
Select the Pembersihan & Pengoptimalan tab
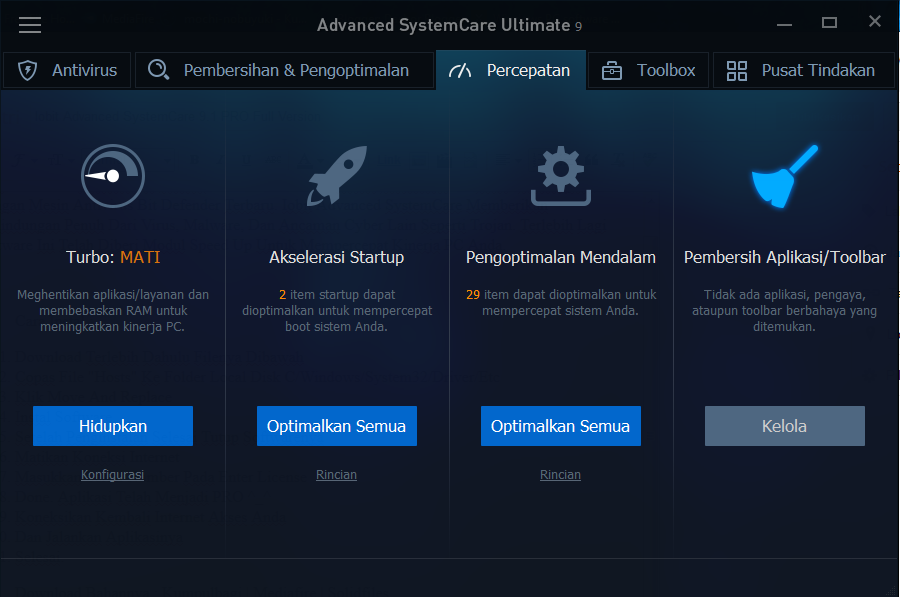[x=284, y=70]
